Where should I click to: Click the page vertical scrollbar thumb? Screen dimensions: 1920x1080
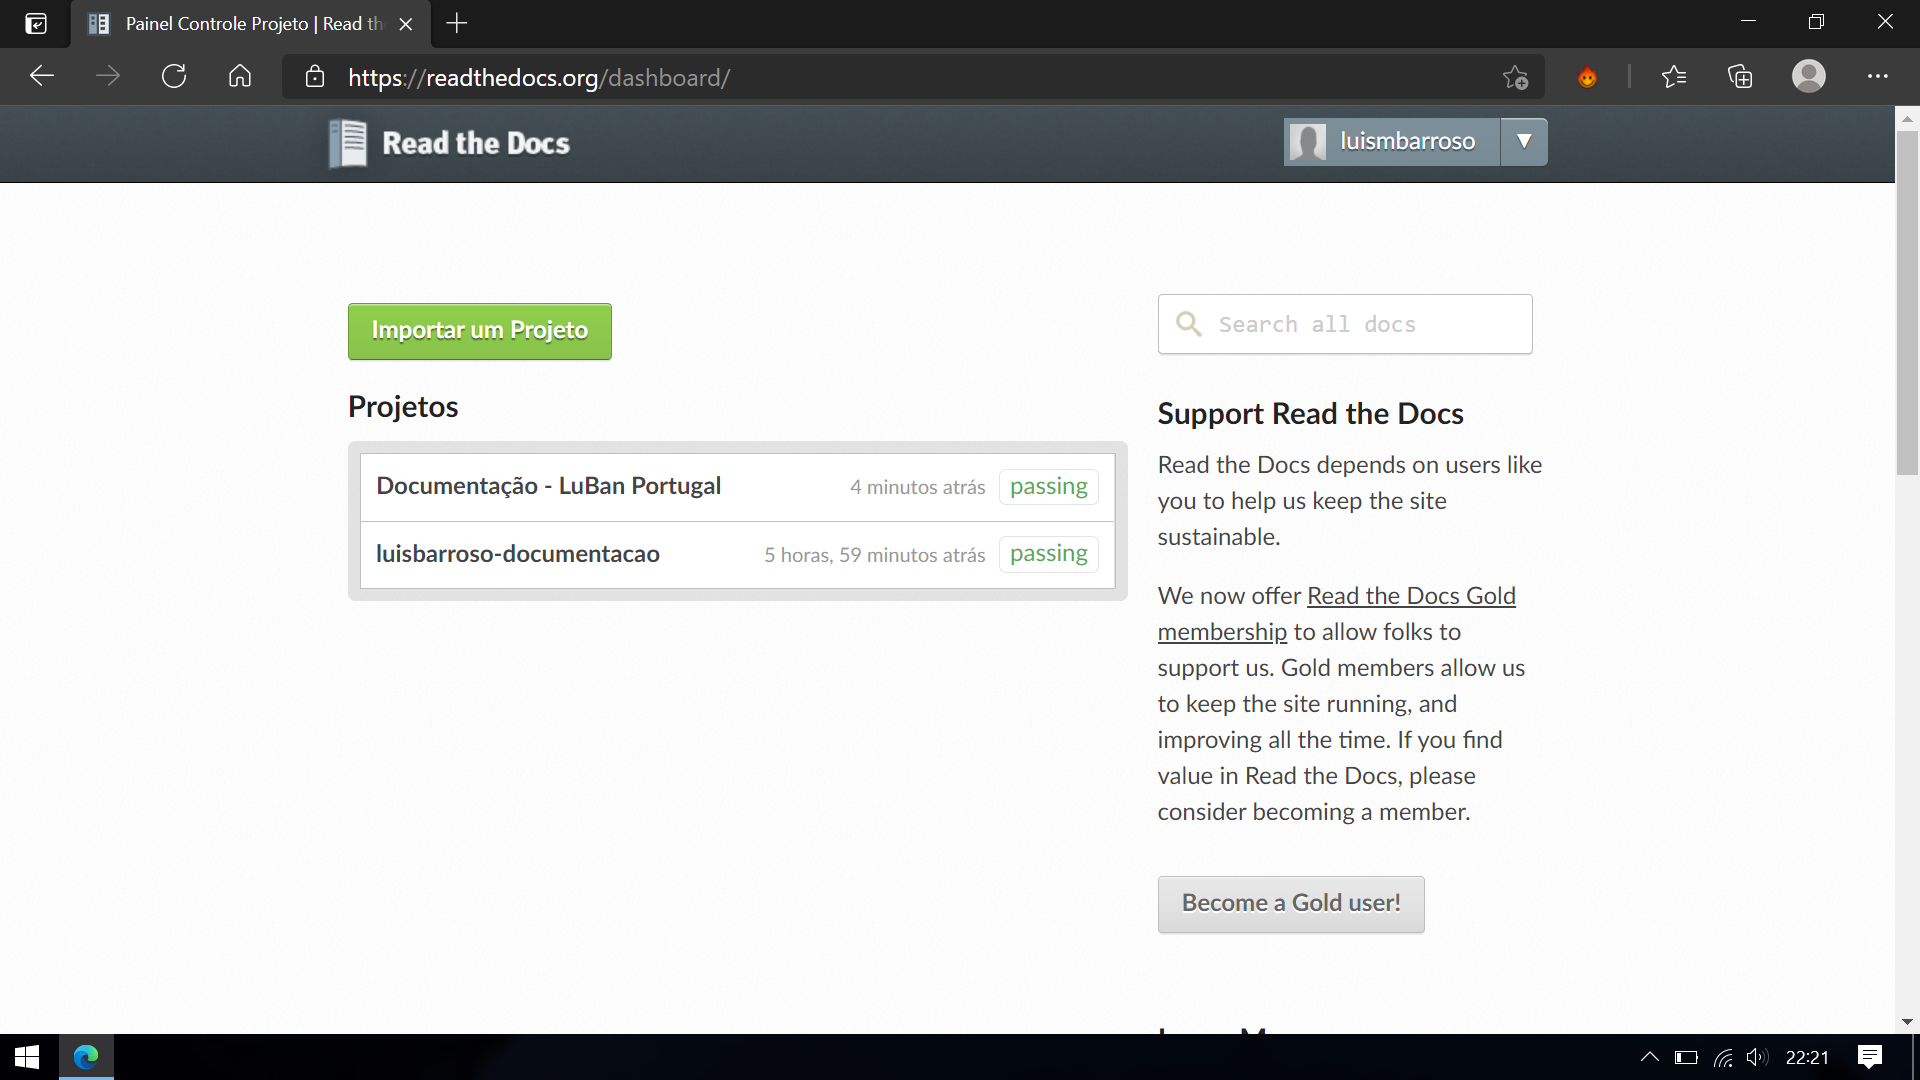1907,300
